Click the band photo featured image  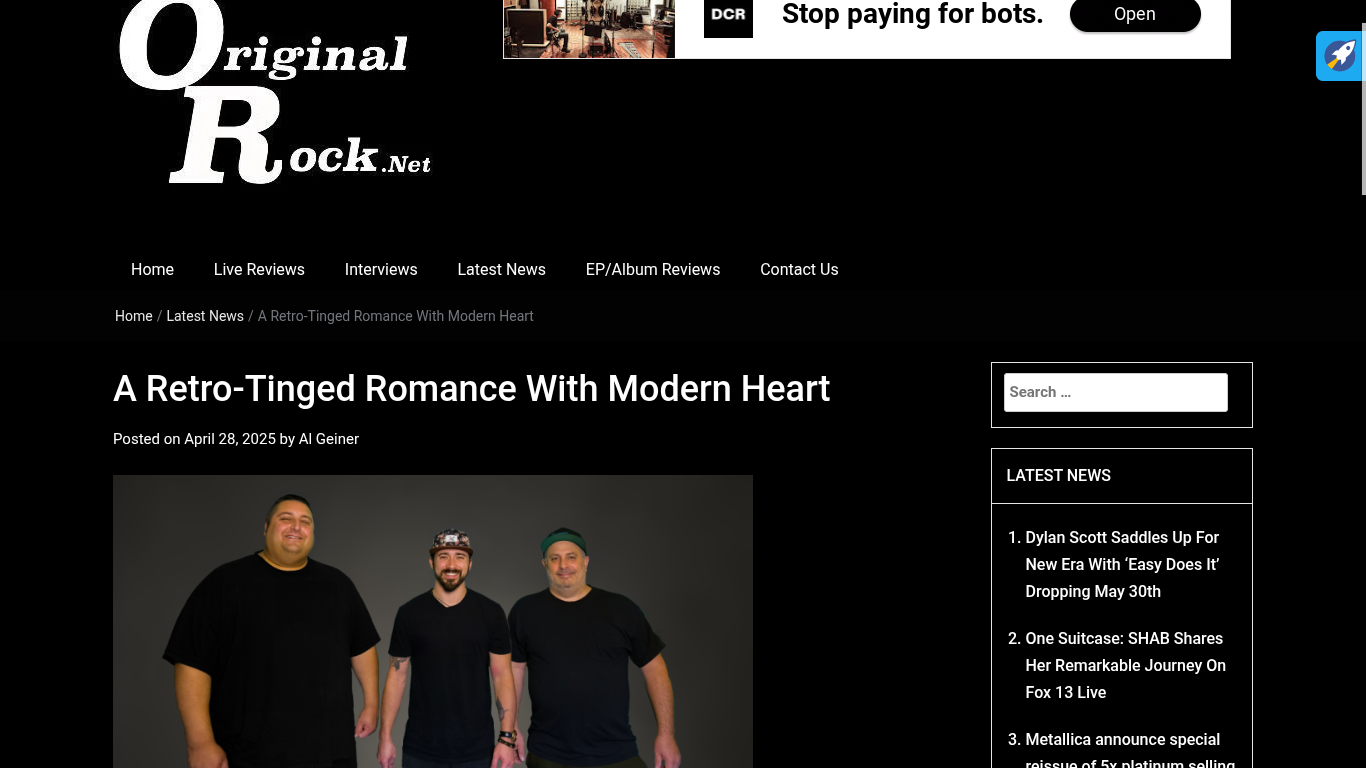[433, 621]
